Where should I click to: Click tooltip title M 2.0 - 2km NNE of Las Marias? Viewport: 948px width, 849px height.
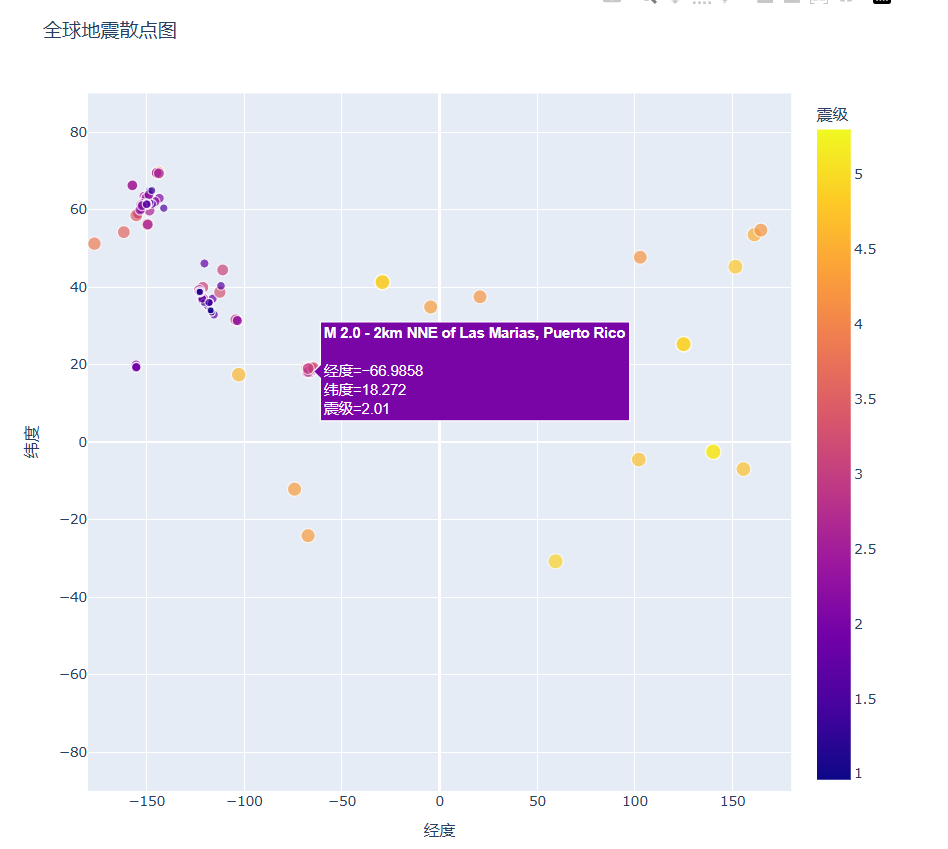(x=475, y=333)
